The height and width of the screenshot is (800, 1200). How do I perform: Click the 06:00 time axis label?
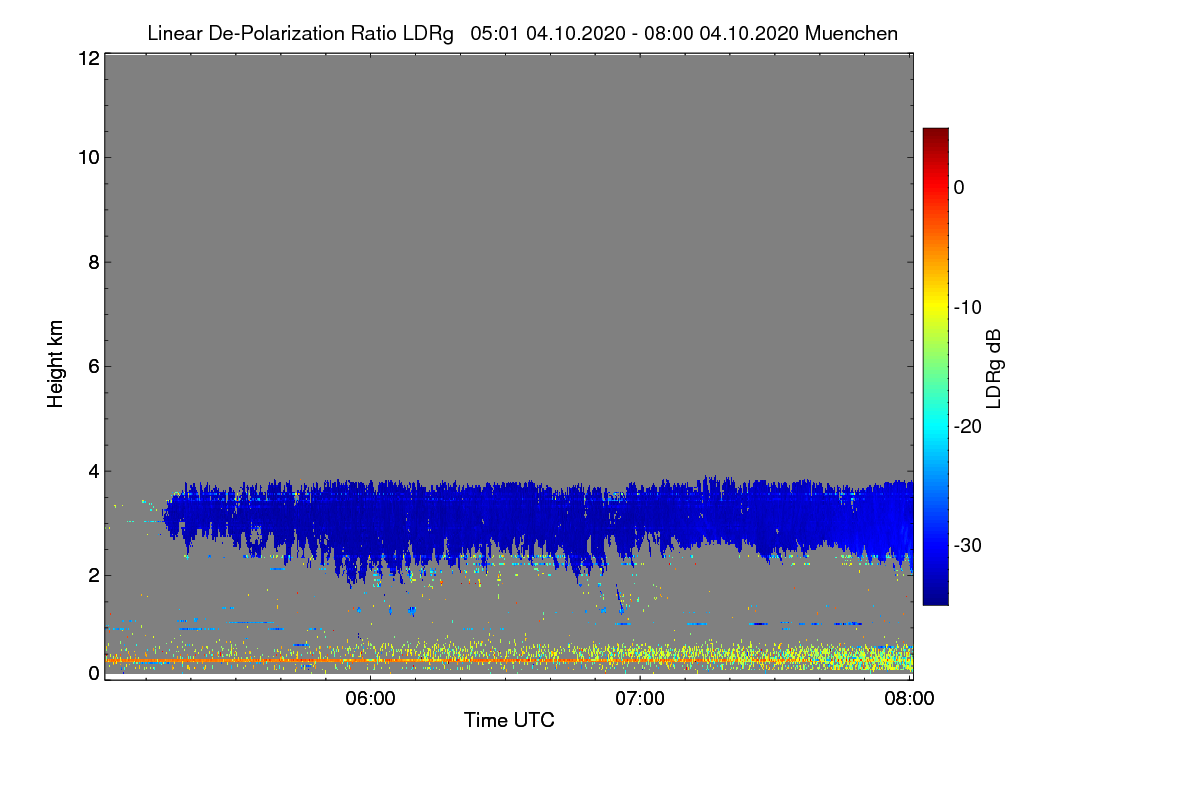pos(370,699)
